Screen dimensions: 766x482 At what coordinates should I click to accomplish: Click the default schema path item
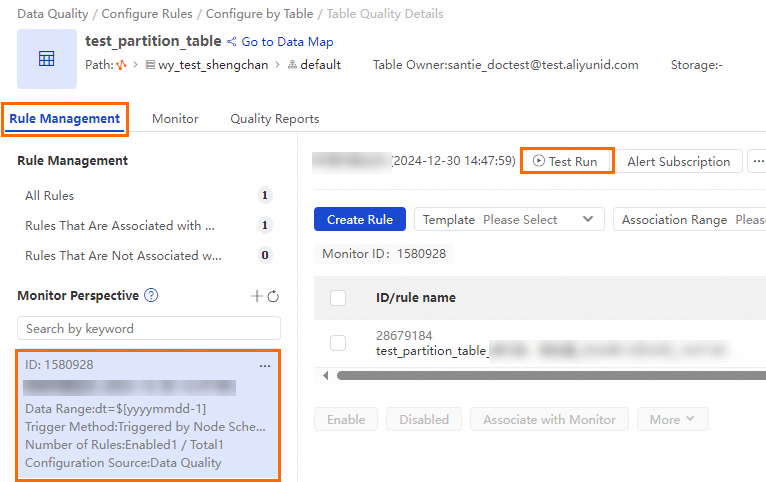(320, 65)
